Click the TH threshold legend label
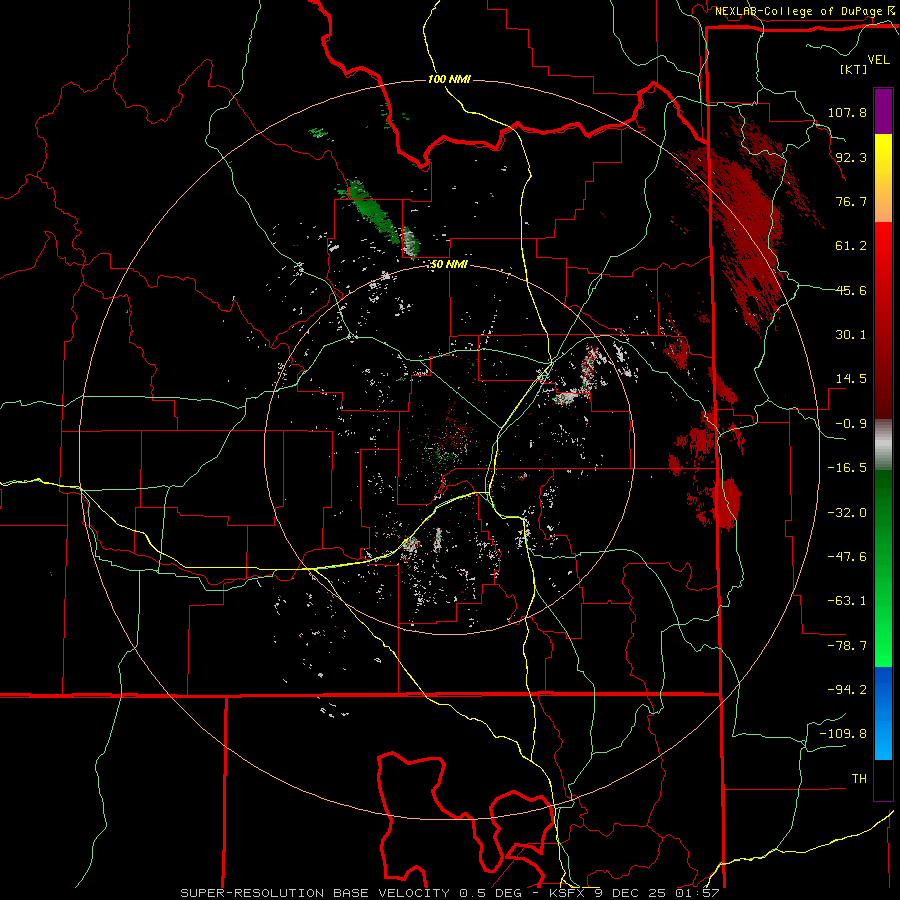Screen dimensions: 900x900 click(x=859, y=779)
